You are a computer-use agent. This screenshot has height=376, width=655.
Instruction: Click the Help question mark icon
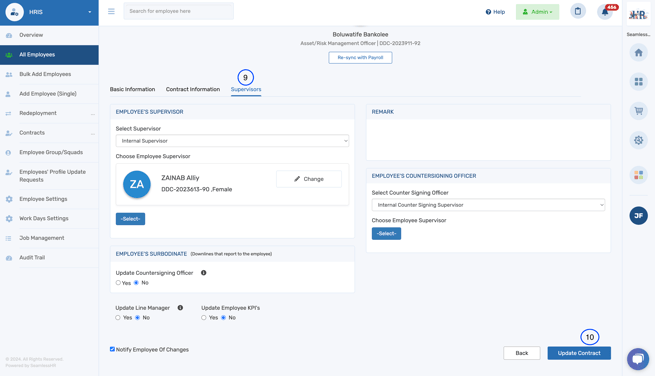coord(488,12)
